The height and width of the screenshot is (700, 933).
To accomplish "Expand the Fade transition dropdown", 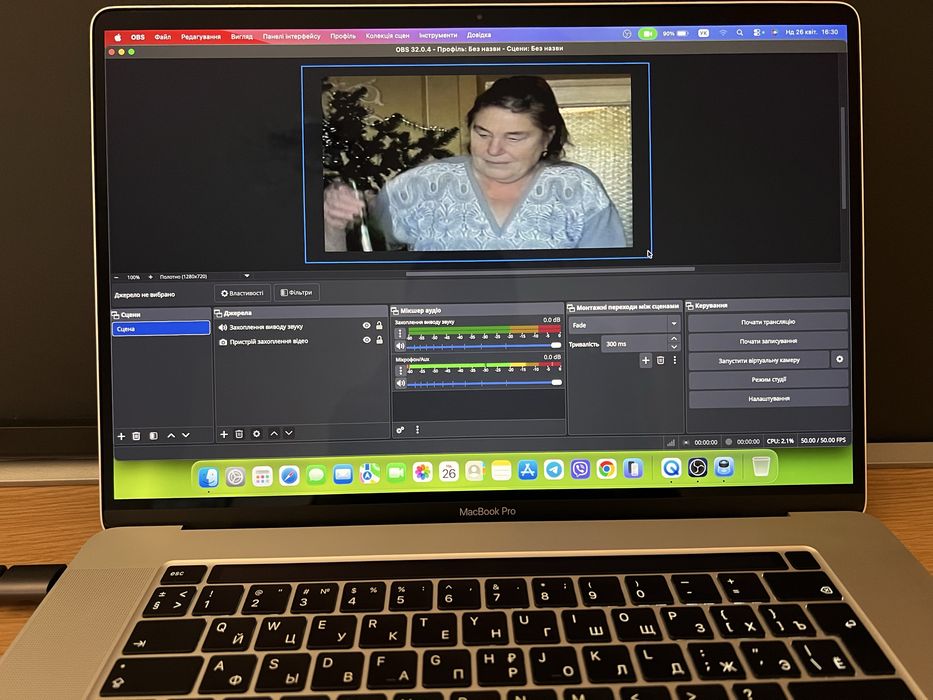I will pyautogui.click(x=625, y=324).
